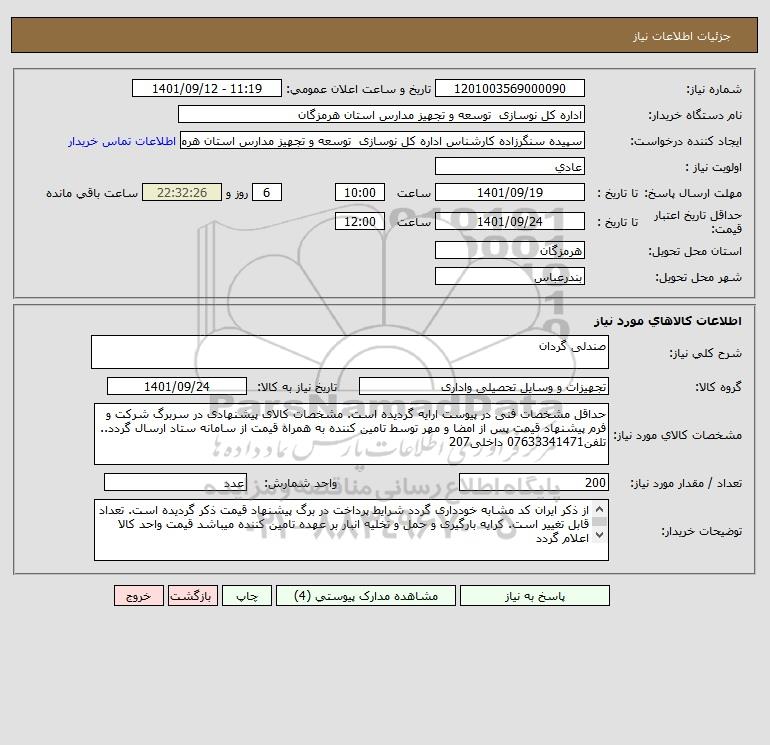Click delivery city field 'بندرعباس'
Screen dimensions: 770x745
(x=510, y=276)
